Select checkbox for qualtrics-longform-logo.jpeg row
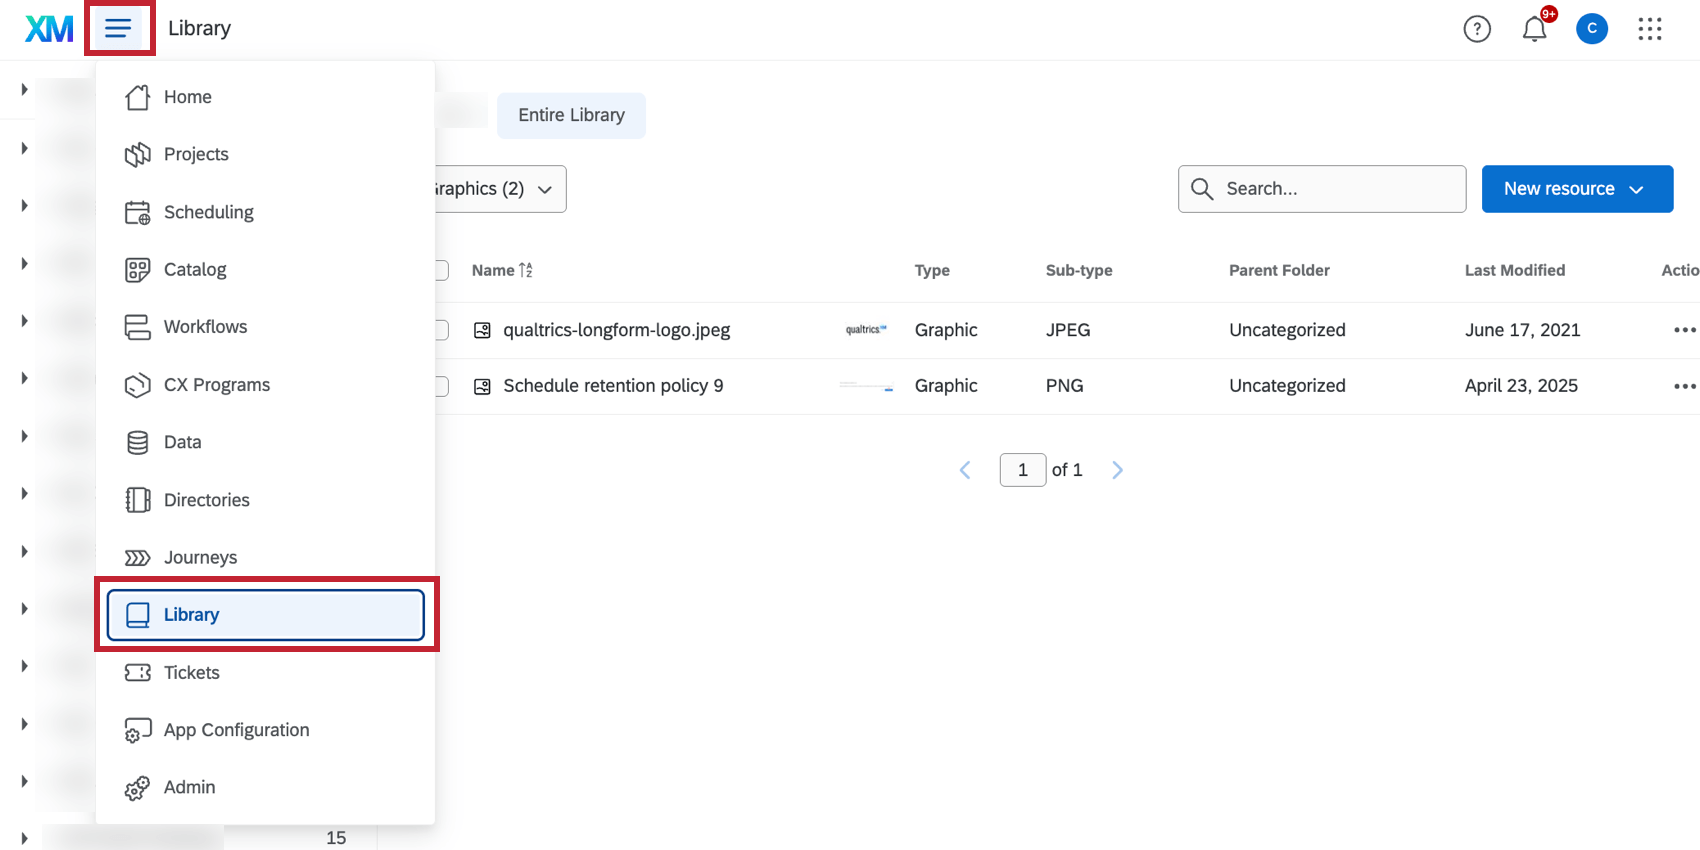 [442, 330]
